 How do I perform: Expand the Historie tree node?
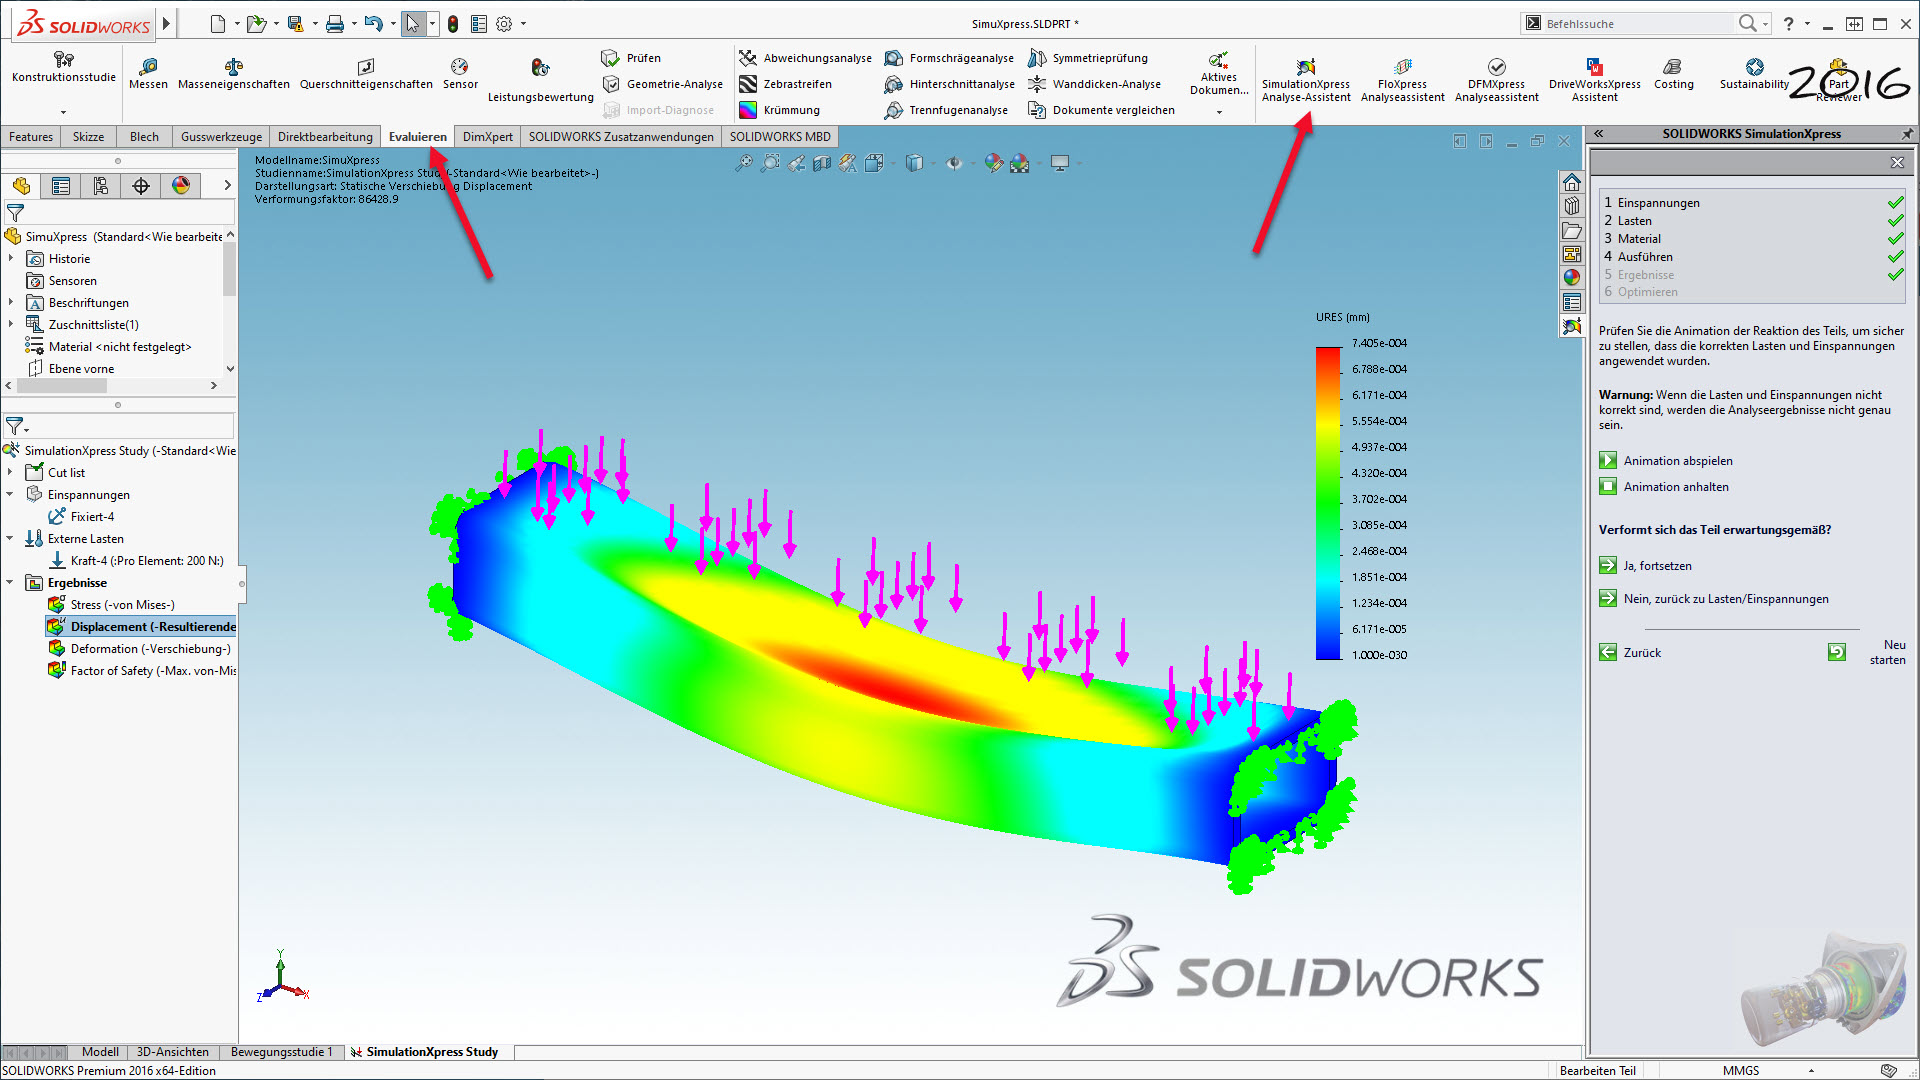(x=11, y=258)
